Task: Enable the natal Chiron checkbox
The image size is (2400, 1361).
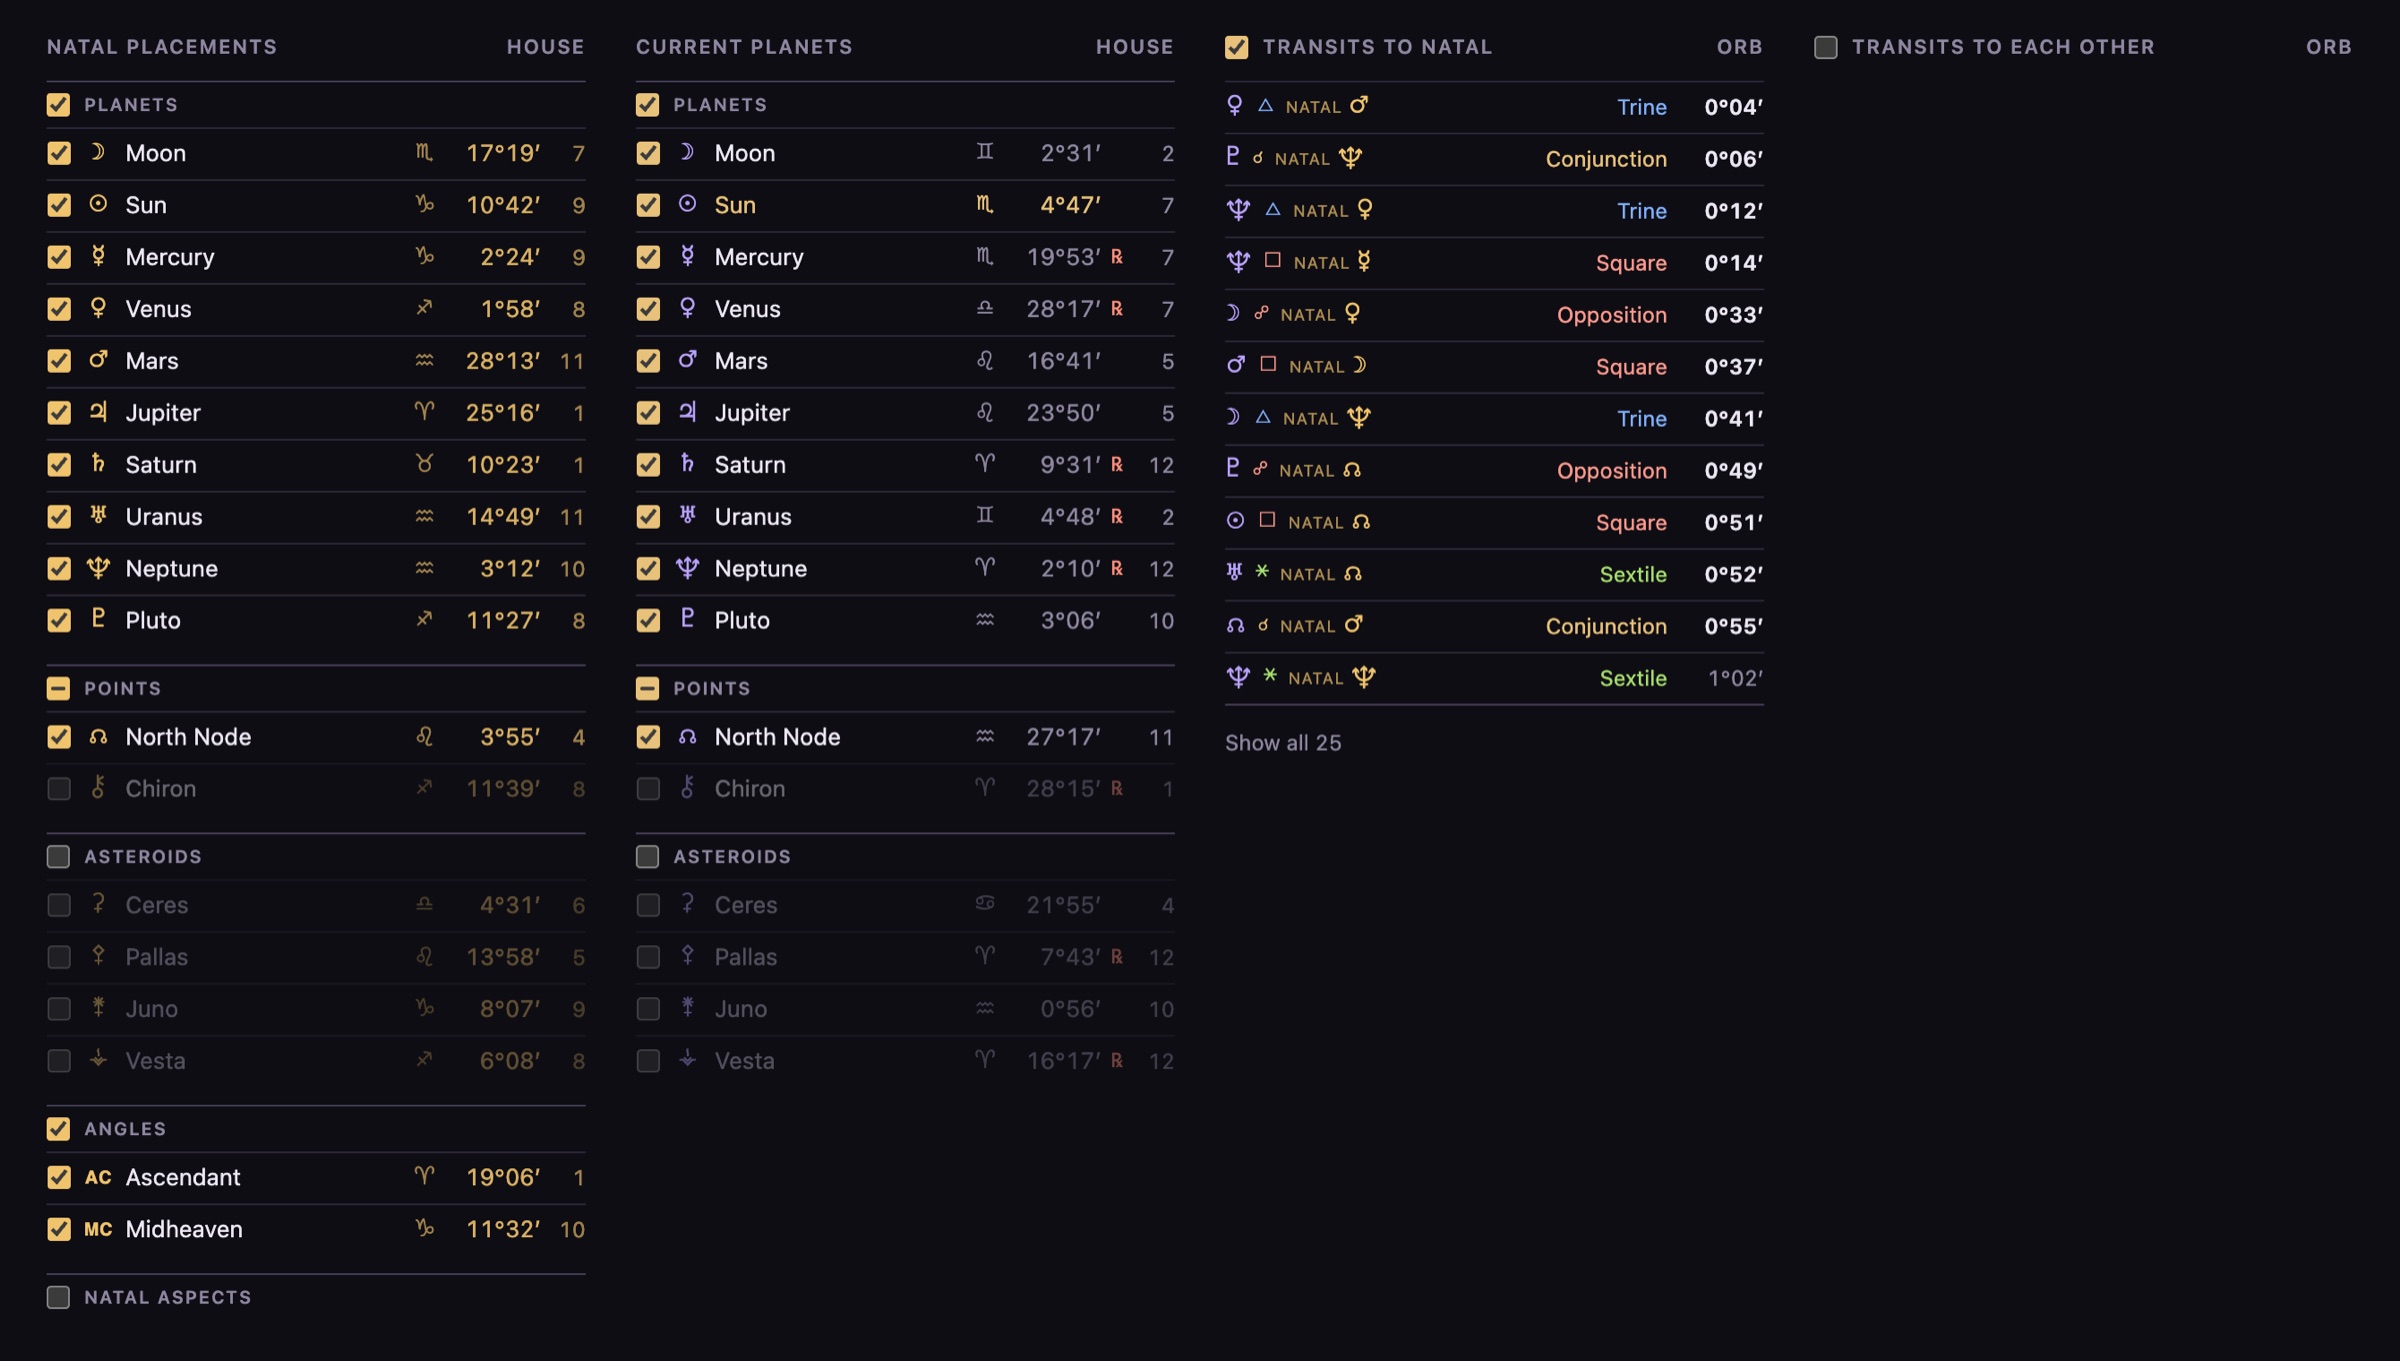Action: click(x=59, y=789)
